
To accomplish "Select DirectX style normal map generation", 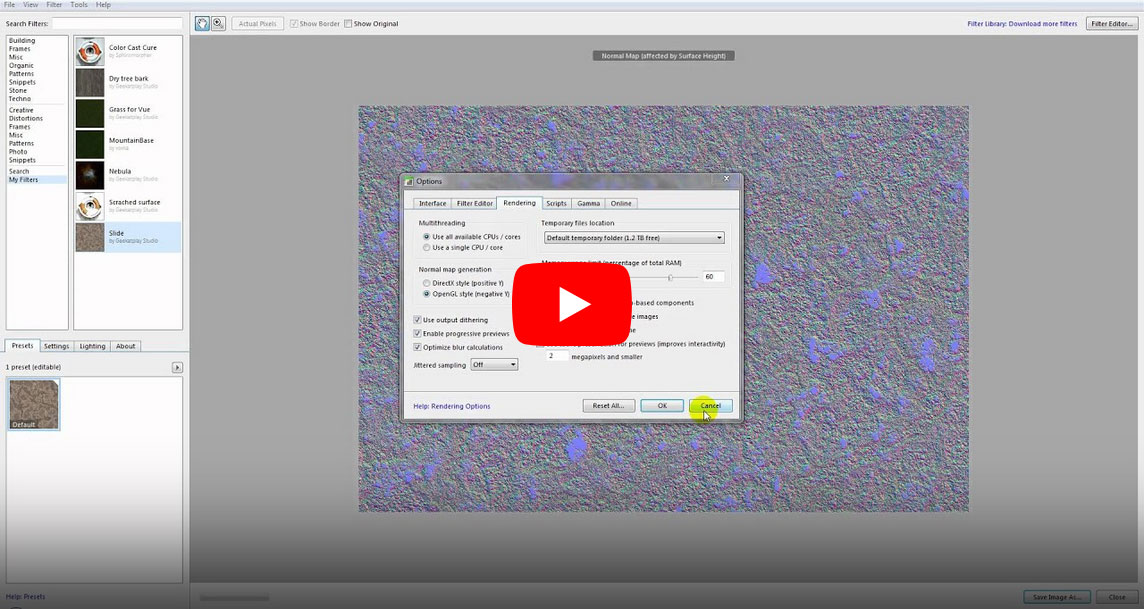I will click(427, 283).
